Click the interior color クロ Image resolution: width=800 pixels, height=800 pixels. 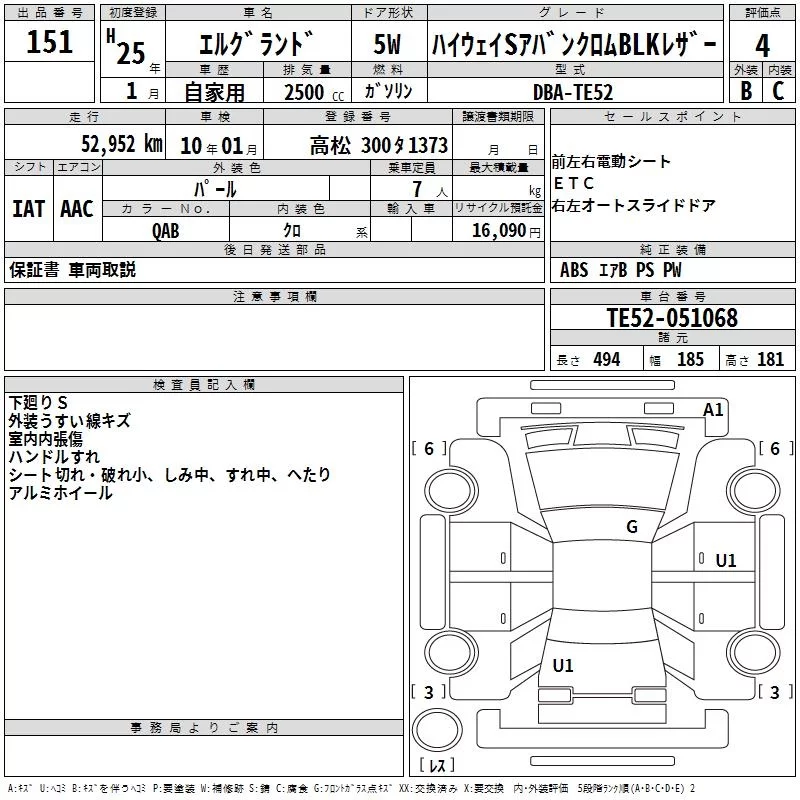click(x=292, y=231)
